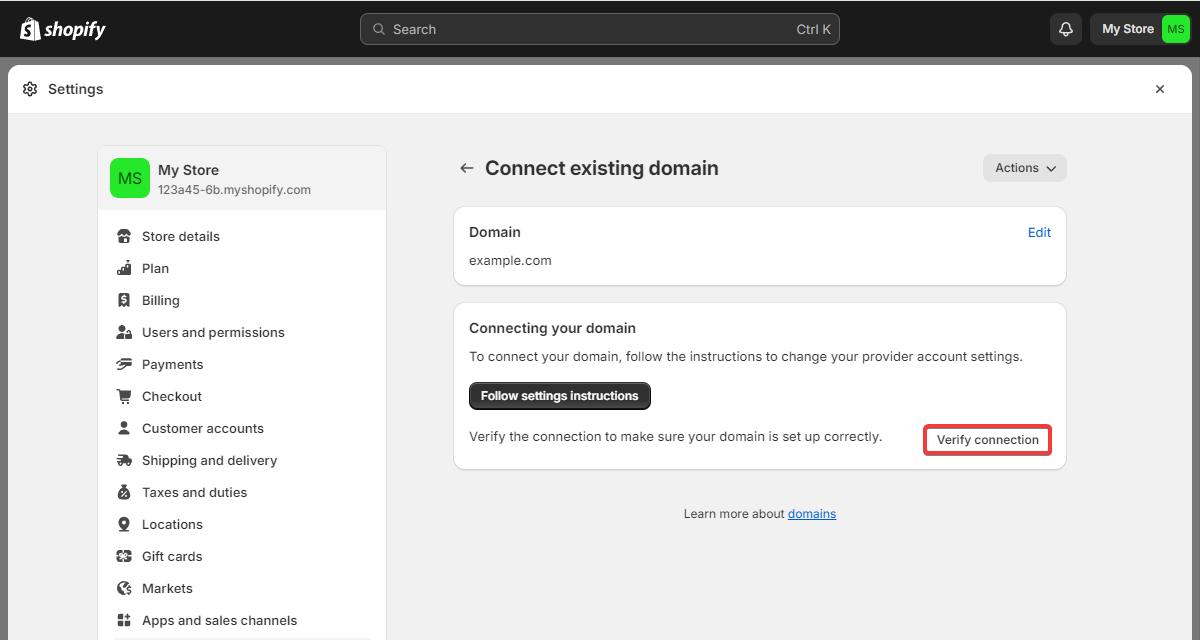Click the Locations pin icon
The width and height of the screenshot is (1200, 640).
click(x=124, y=524)
